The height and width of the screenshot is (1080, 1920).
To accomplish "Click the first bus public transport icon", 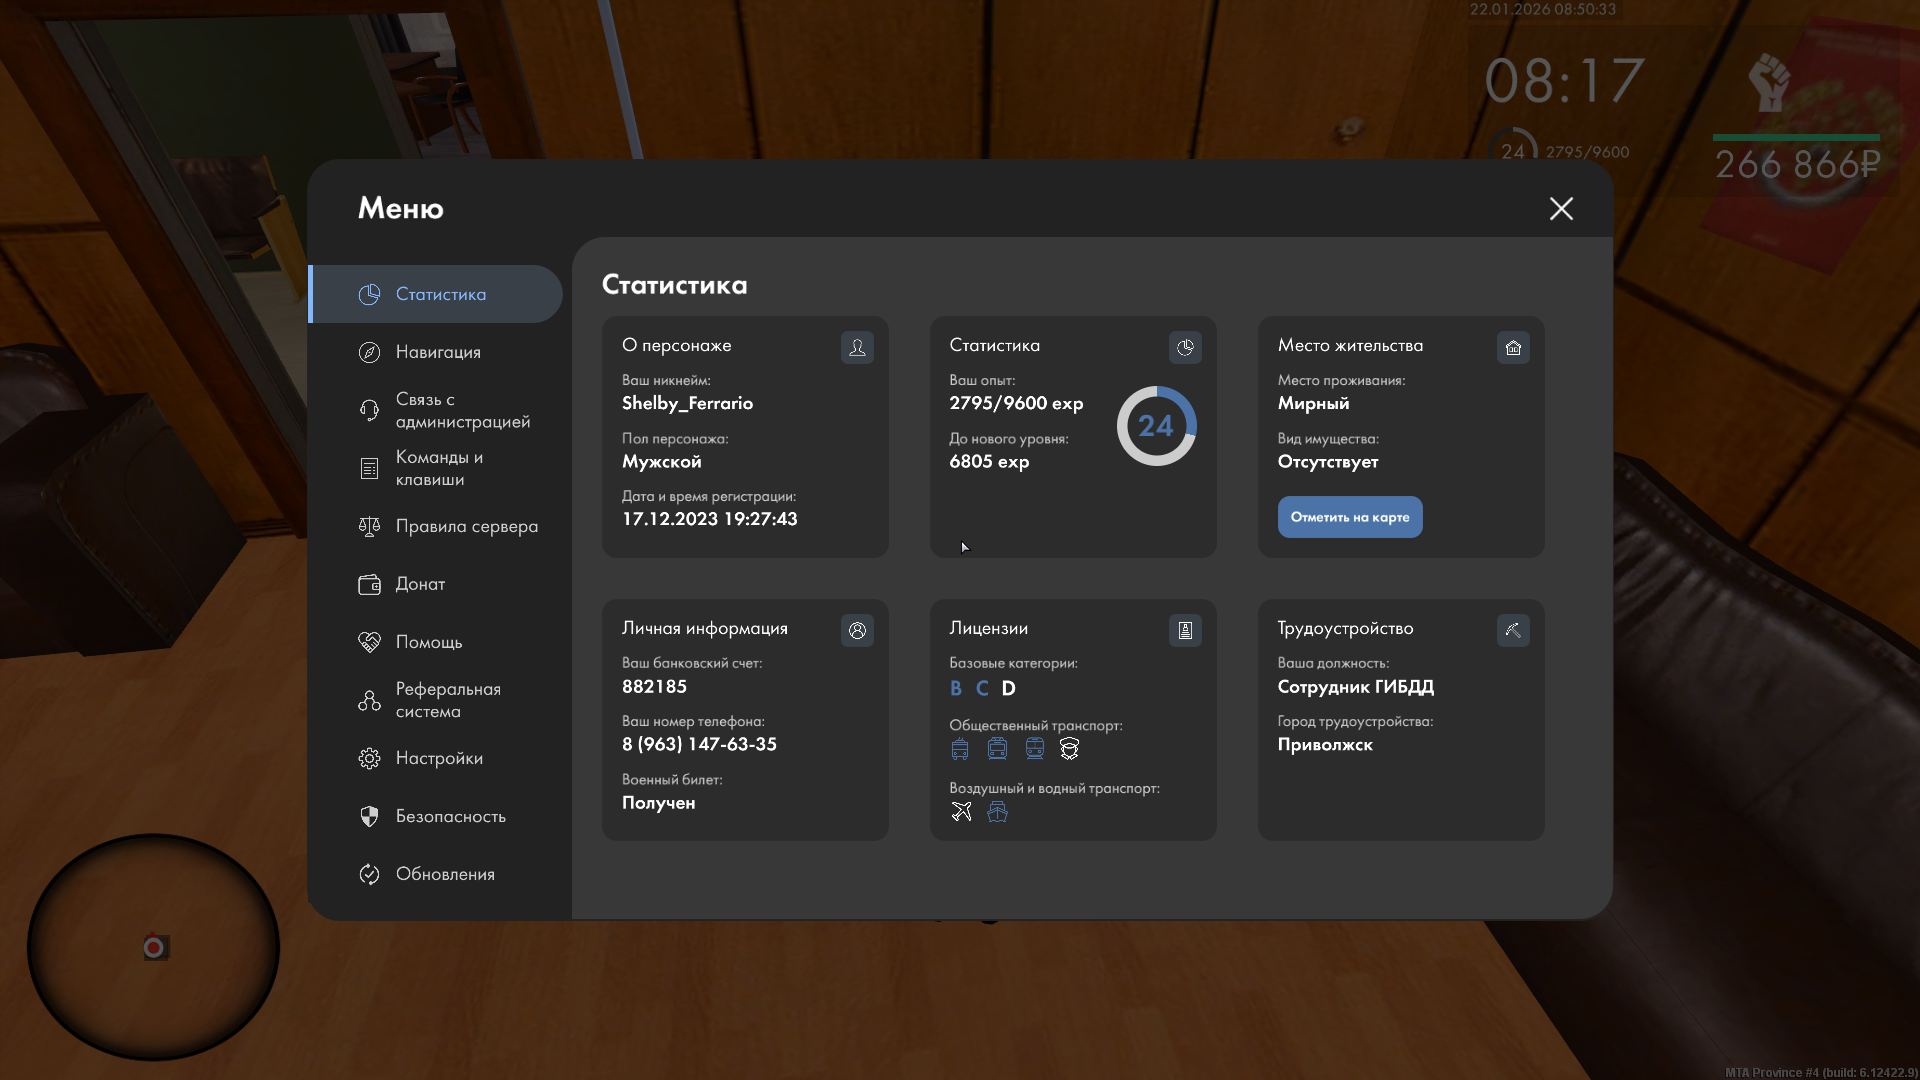I will (x=960, y=748).
